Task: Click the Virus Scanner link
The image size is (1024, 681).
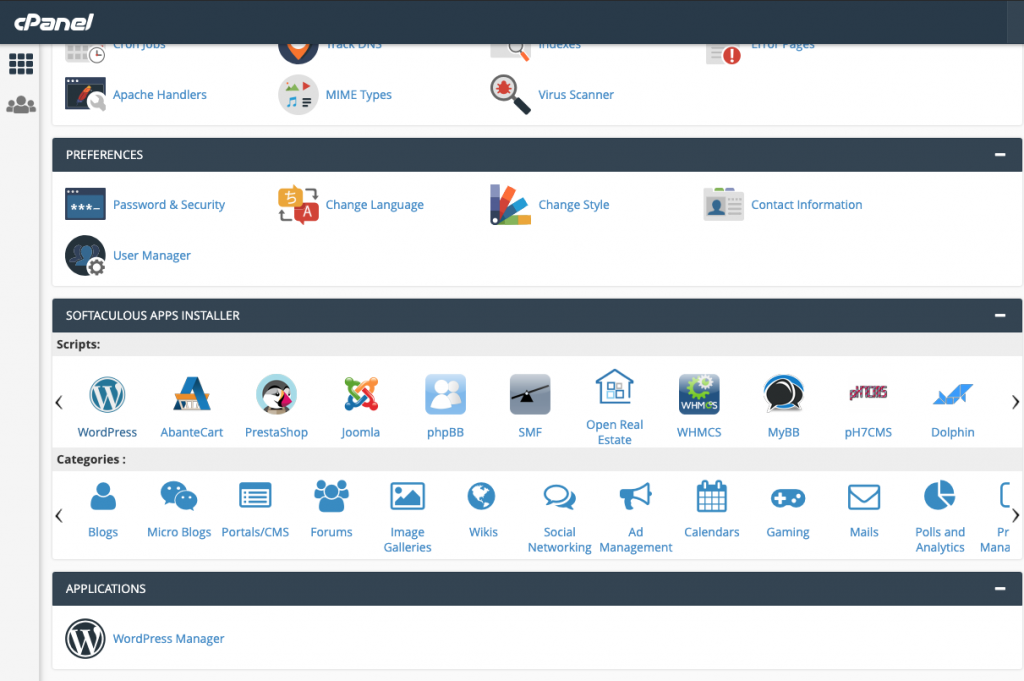Action: 576,95
